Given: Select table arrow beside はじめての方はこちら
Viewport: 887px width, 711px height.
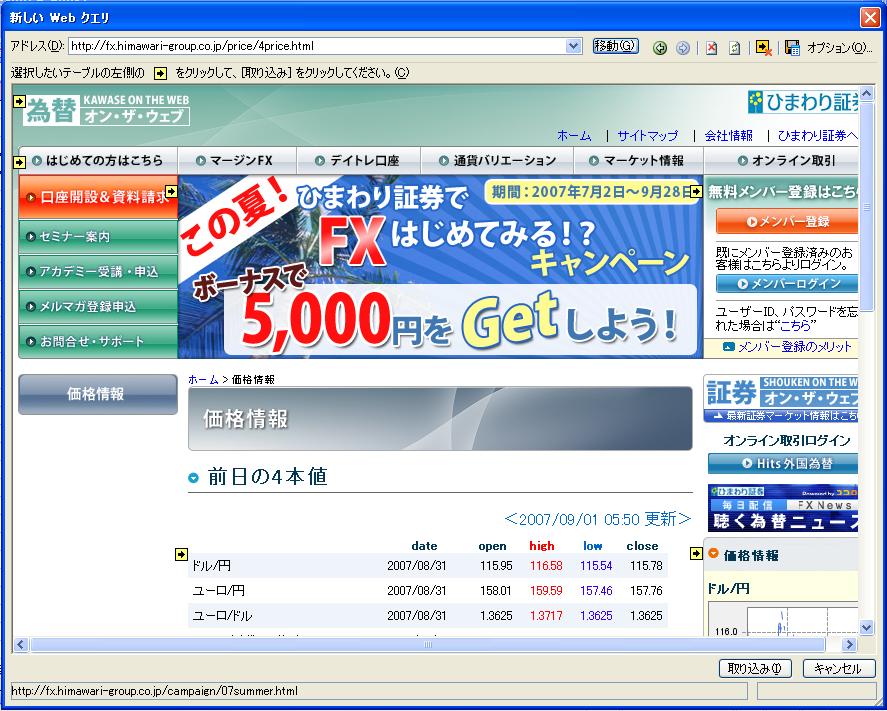Looking at the screenshot, I should [x=19, y=162].
